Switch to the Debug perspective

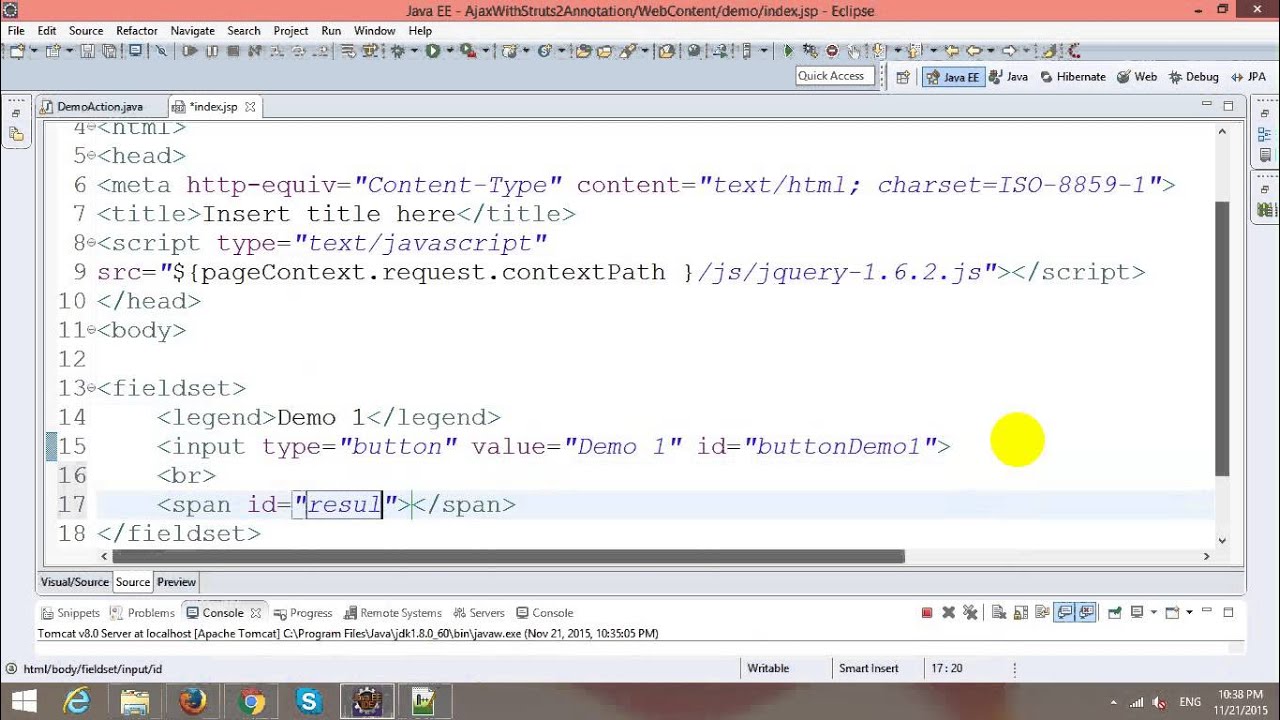pyautogui.click(x=1194, y=77)
